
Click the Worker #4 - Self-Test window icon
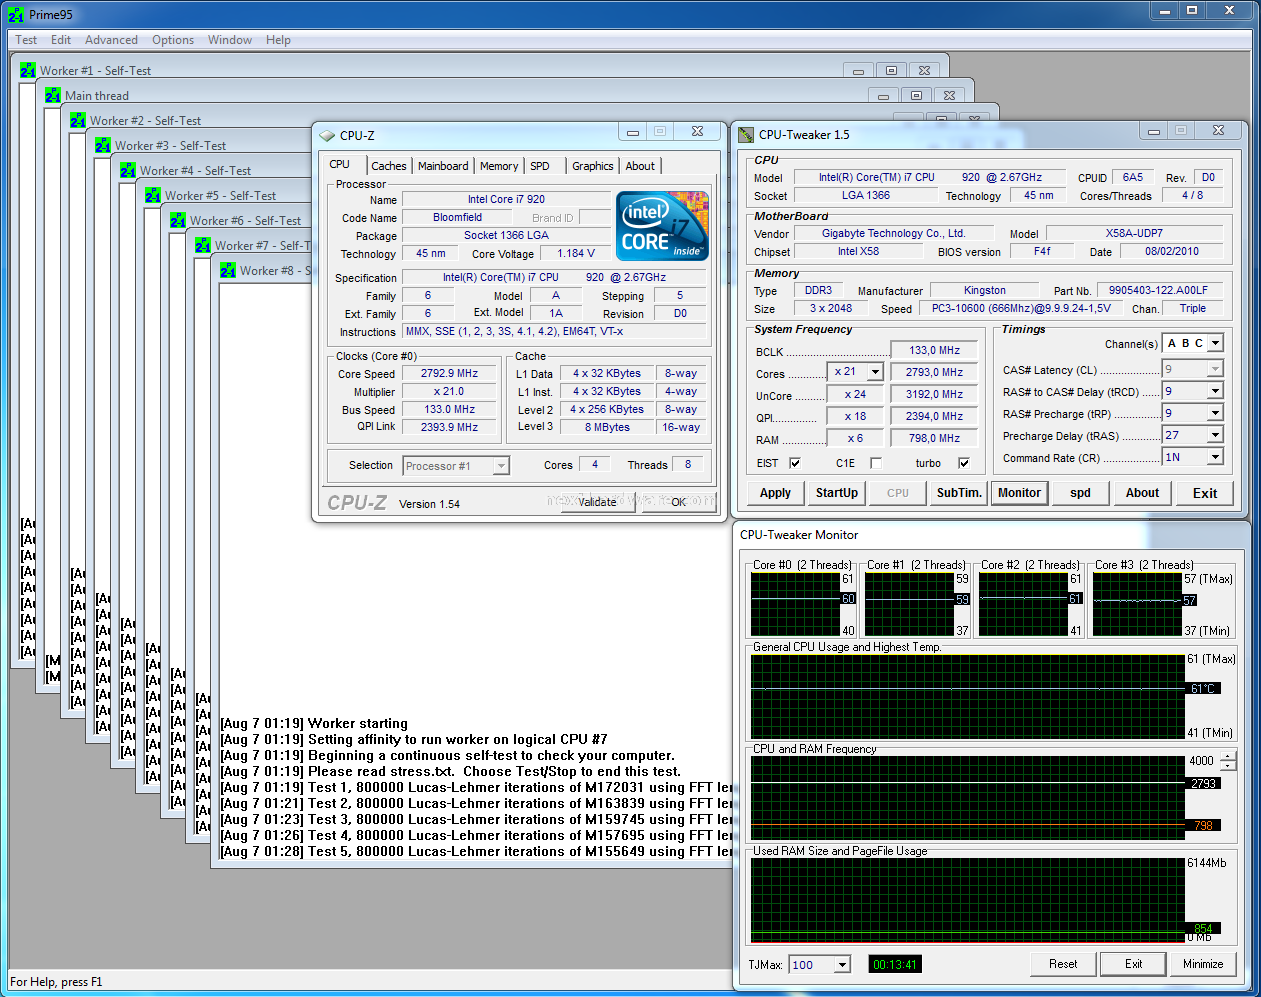[x=128, y=170]
